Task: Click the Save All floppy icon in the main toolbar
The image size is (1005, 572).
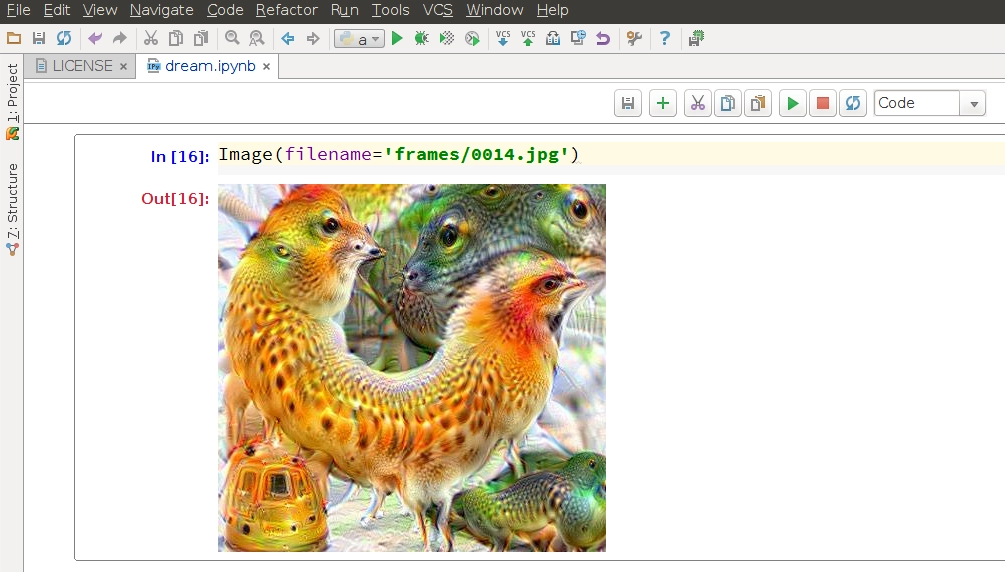Action: pyautogui.click(x=39, y=38)
